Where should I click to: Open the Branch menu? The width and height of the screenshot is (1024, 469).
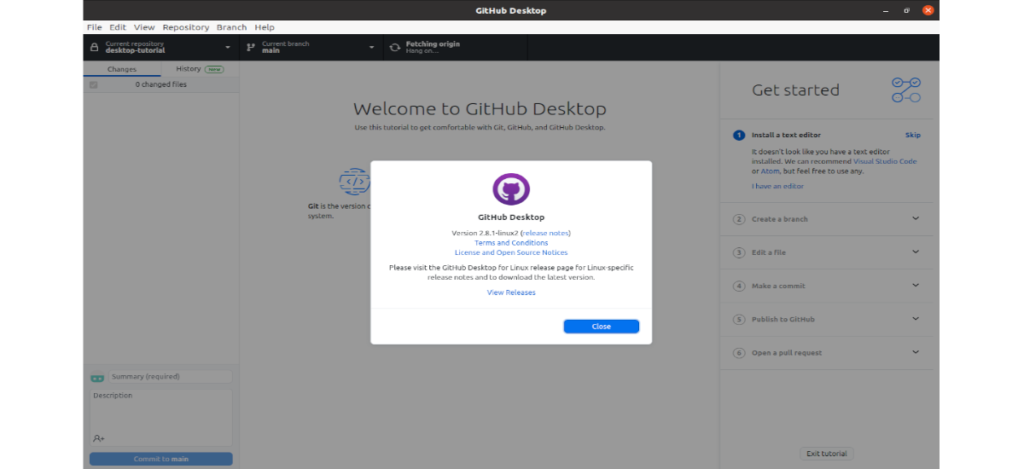pyautogui.click(x=231, y=27)
